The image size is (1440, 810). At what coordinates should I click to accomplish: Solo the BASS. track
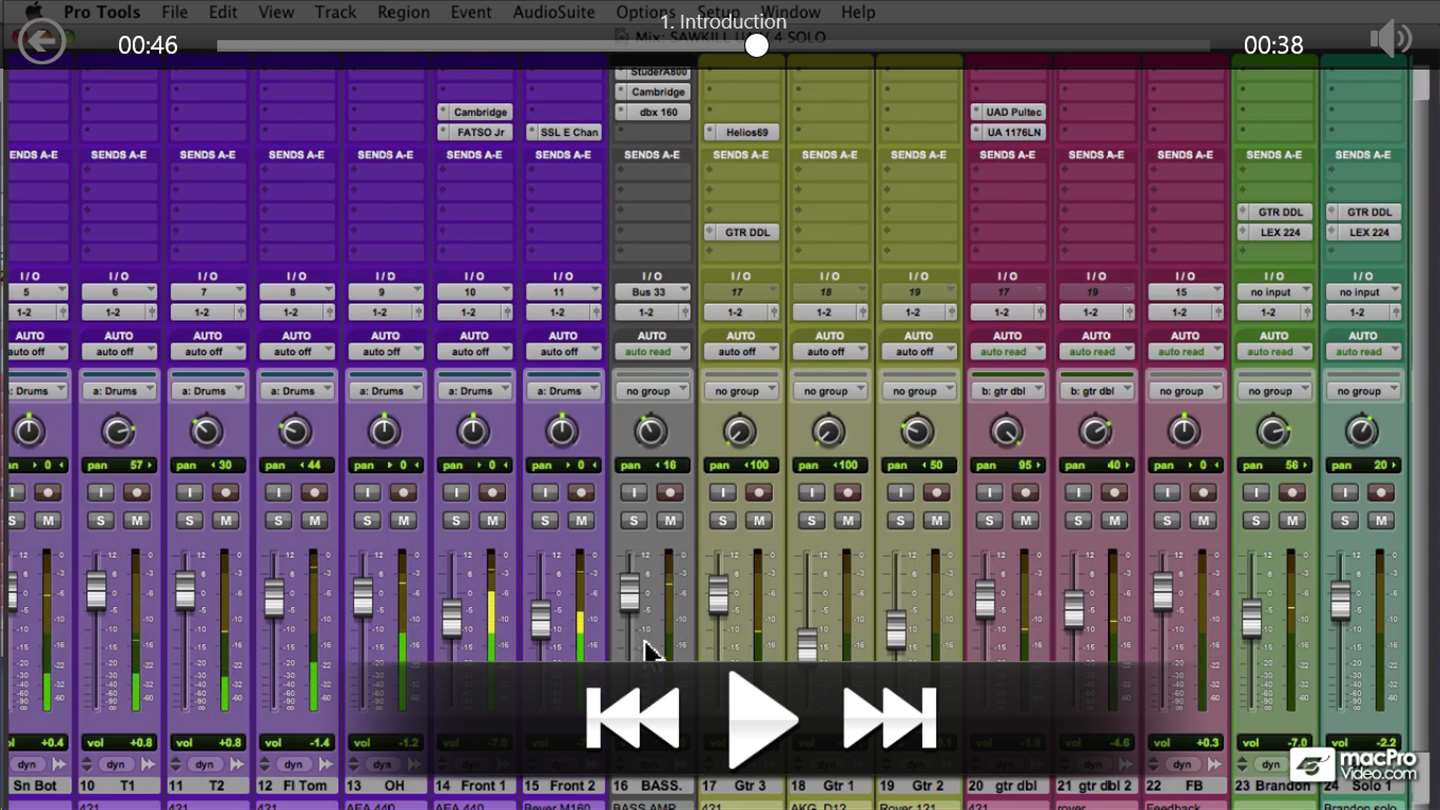[x=633, y=520]
